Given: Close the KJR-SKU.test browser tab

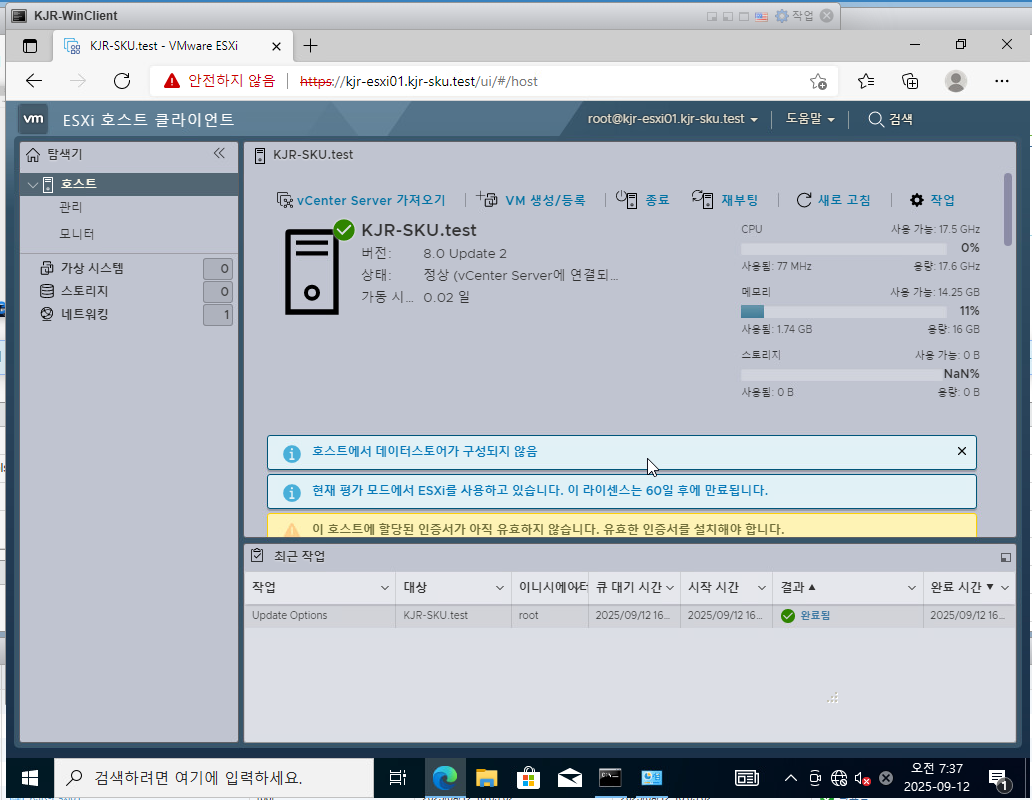Looking at the screenshot, I should tap(276, 46).
